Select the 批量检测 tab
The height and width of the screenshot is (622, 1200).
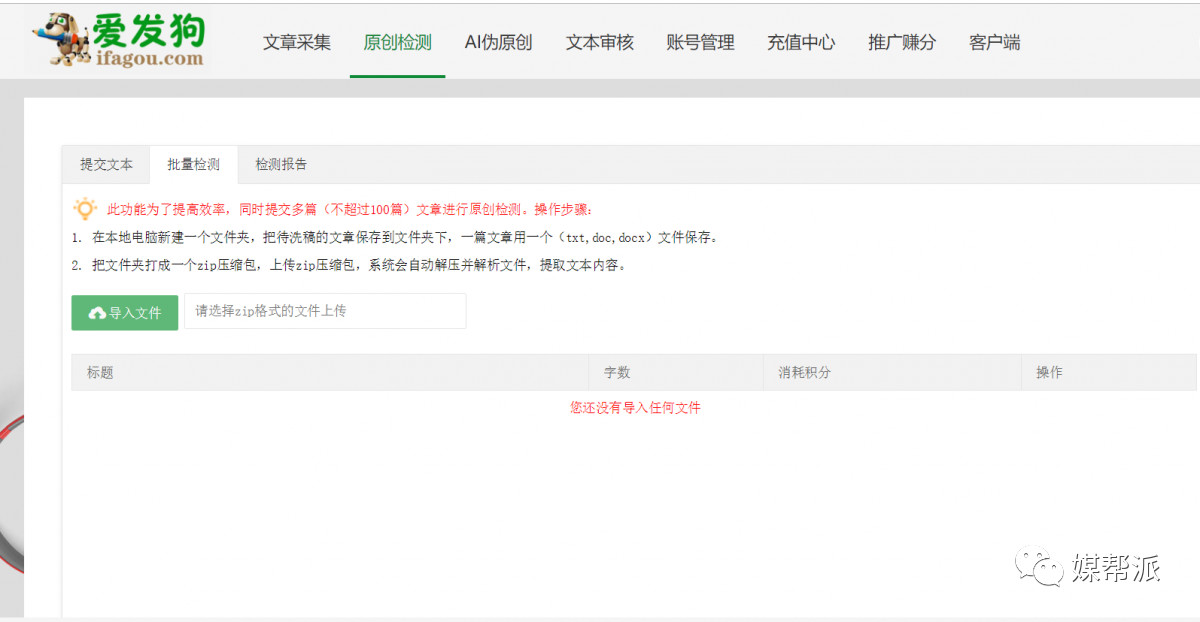click(194, 164)
